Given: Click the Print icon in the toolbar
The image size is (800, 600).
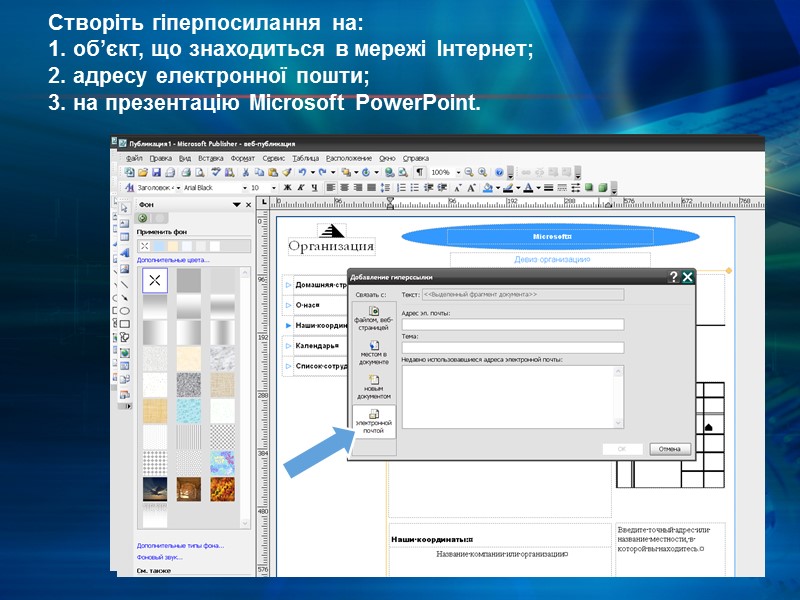Looking at the screenshot, I should click(x=186, y=172).
